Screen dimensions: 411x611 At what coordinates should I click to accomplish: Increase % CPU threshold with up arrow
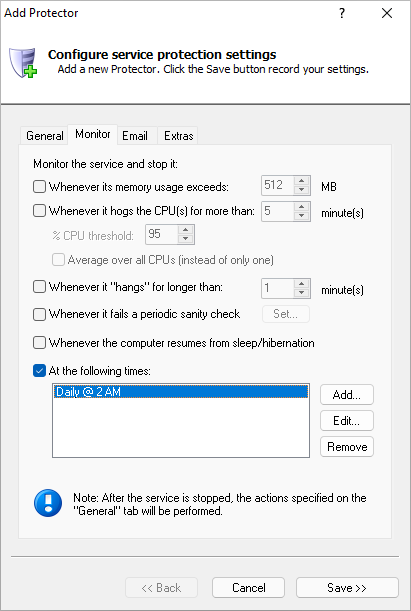[x=185, y=230]
